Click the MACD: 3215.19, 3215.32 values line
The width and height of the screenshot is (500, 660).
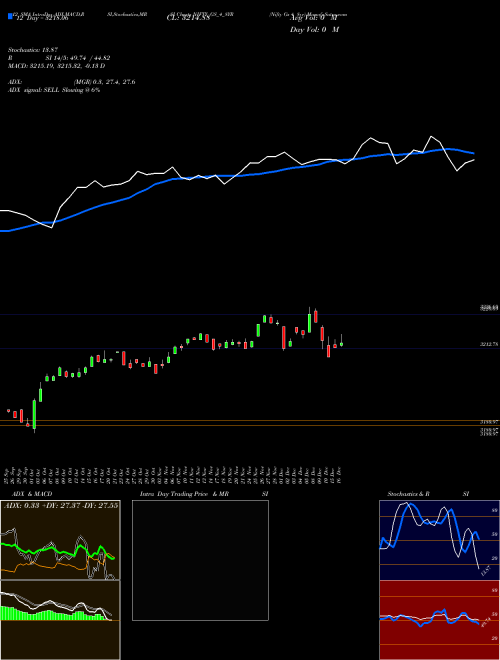tap(56, 66)
